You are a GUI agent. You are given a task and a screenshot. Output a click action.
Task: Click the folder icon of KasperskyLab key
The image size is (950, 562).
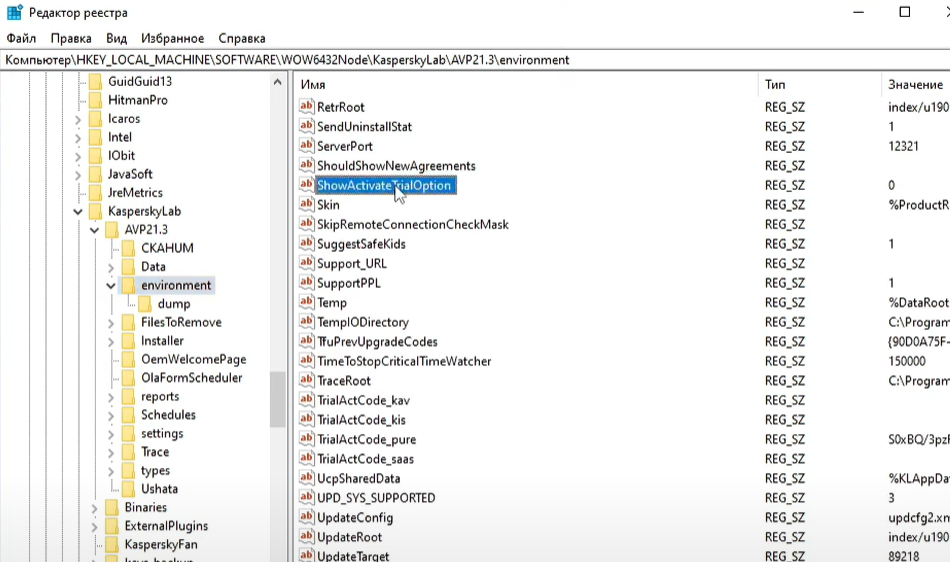(95, 211)
